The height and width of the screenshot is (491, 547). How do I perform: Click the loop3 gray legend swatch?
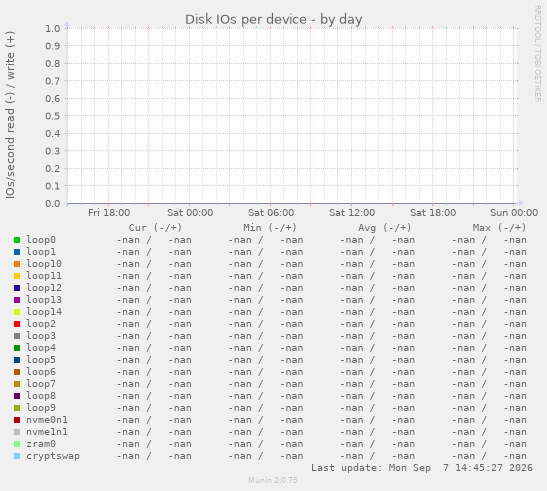[x=17, y=336]
